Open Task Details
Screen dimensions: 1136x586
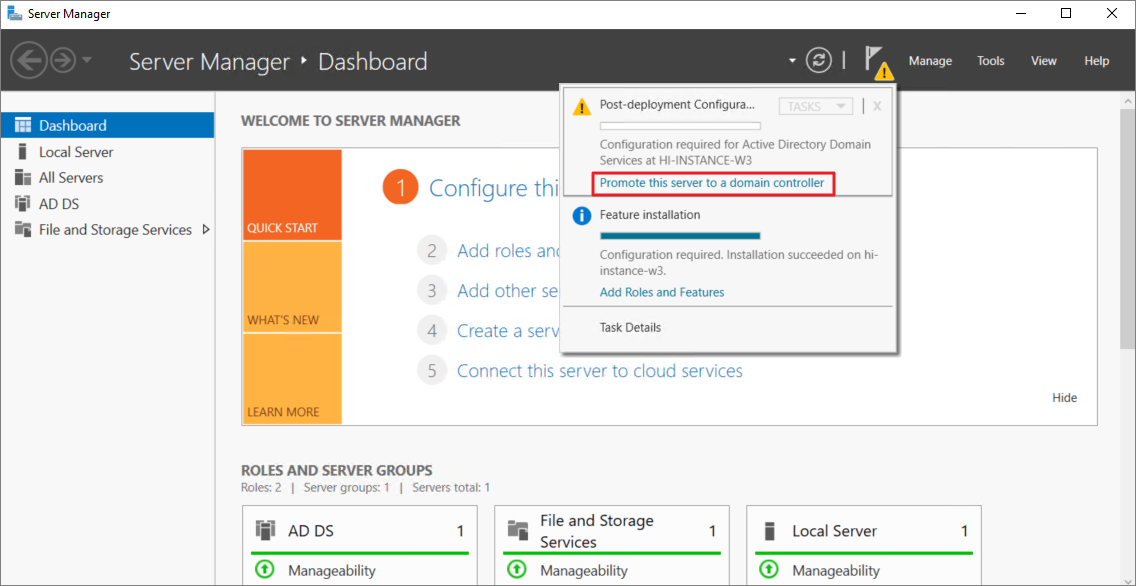pyautogui.click(x=630, y=327)
